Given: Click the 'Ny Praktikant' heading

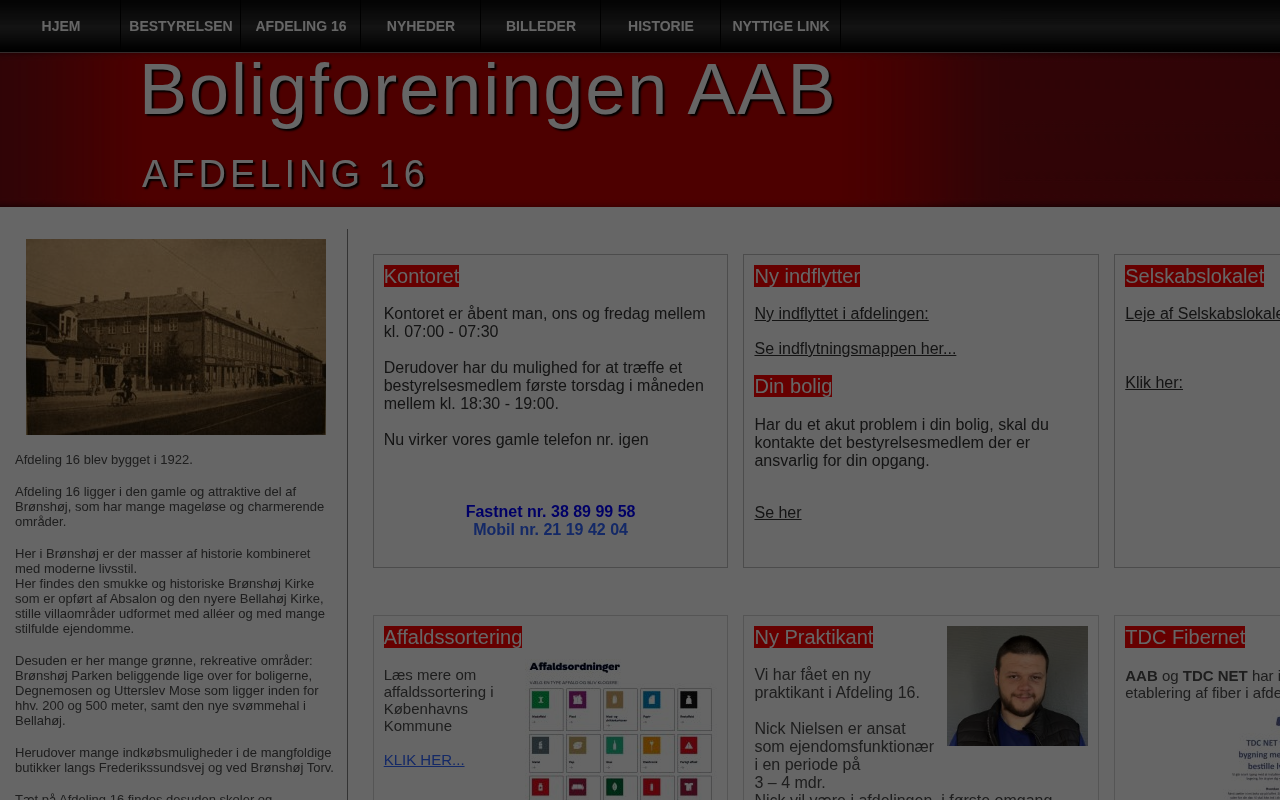Looking at the screenshot, I should click(x=813, y=637).
